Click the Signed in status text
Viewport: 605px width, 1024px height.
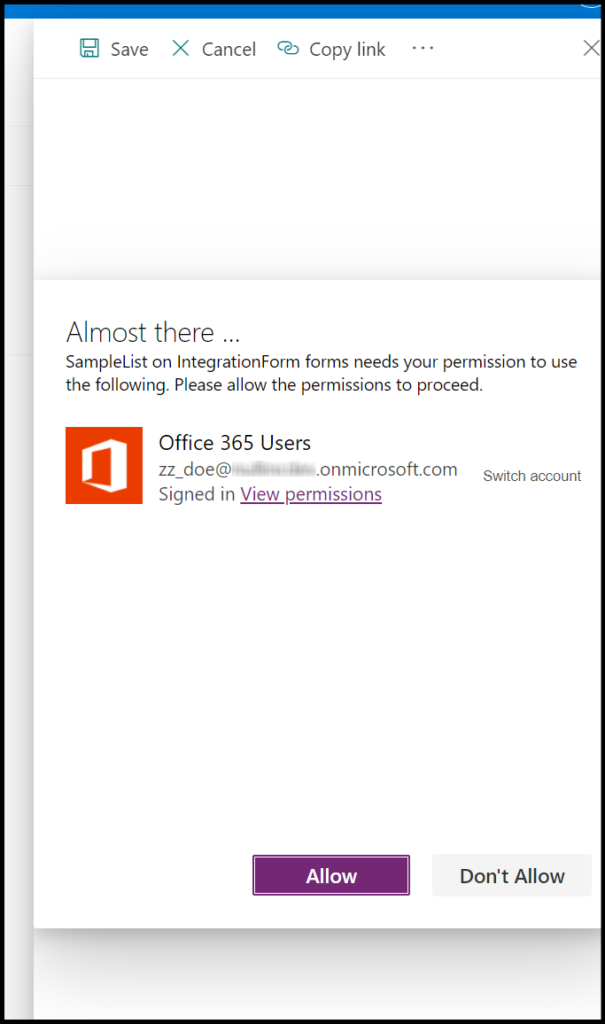pyautogui.click(x=196, y=494)
